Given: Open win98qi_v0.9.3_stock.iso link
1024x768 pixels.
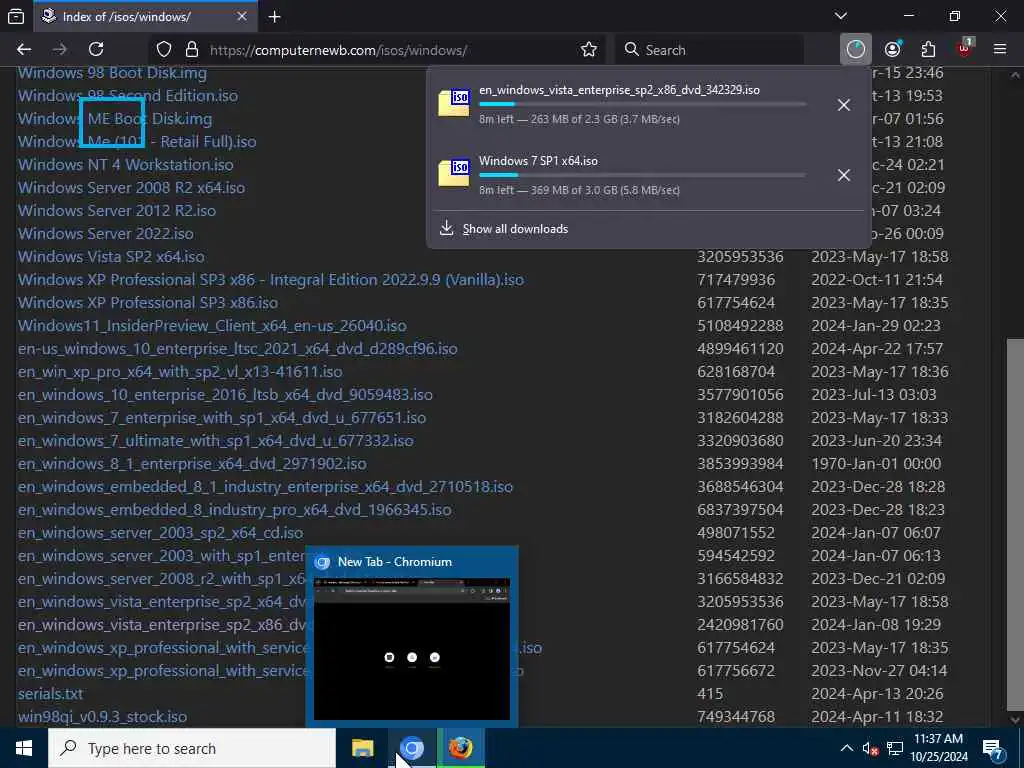Looking at the screenshot, I should click(103, 716).
